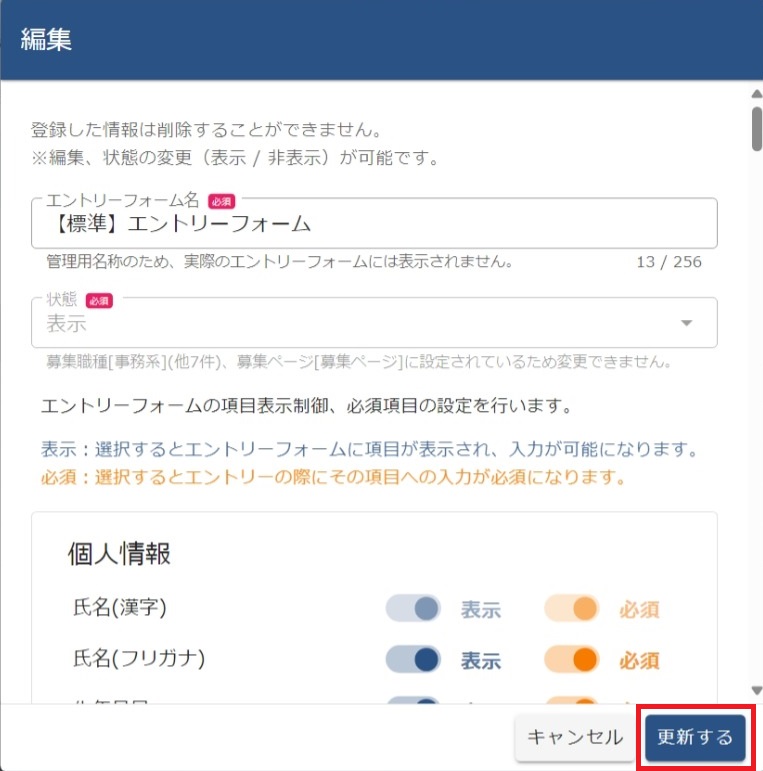The height and width of the screenshot is (771, 763).
Task: Turn off 必須 switch for 氏名(フリガナ)
Action: pos(572,659)
